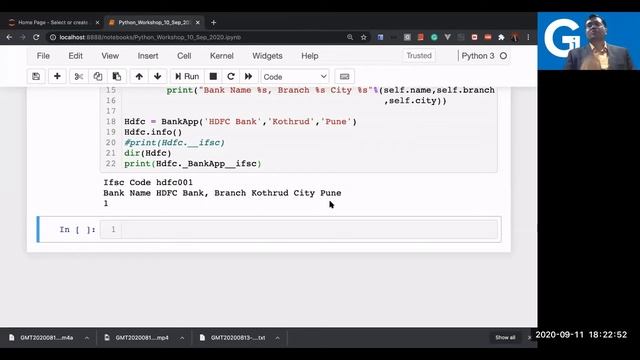The width and height of the screenshot is (640, 360).
Task: Click the dir(Hdfc) code line
Action: click(x=148, y=153)
